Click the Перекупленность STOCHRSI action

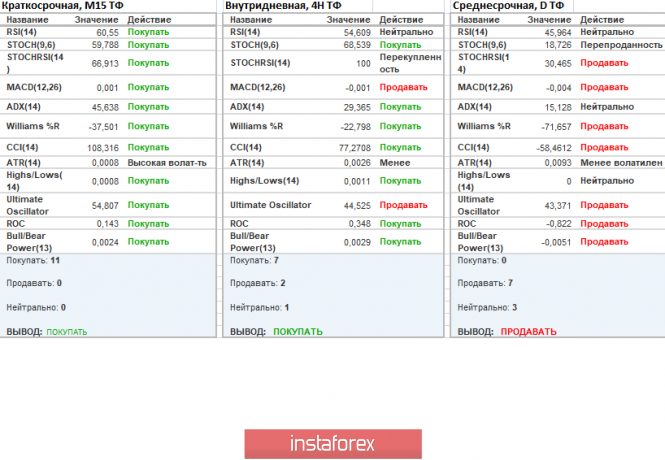[x=410, y=63]
